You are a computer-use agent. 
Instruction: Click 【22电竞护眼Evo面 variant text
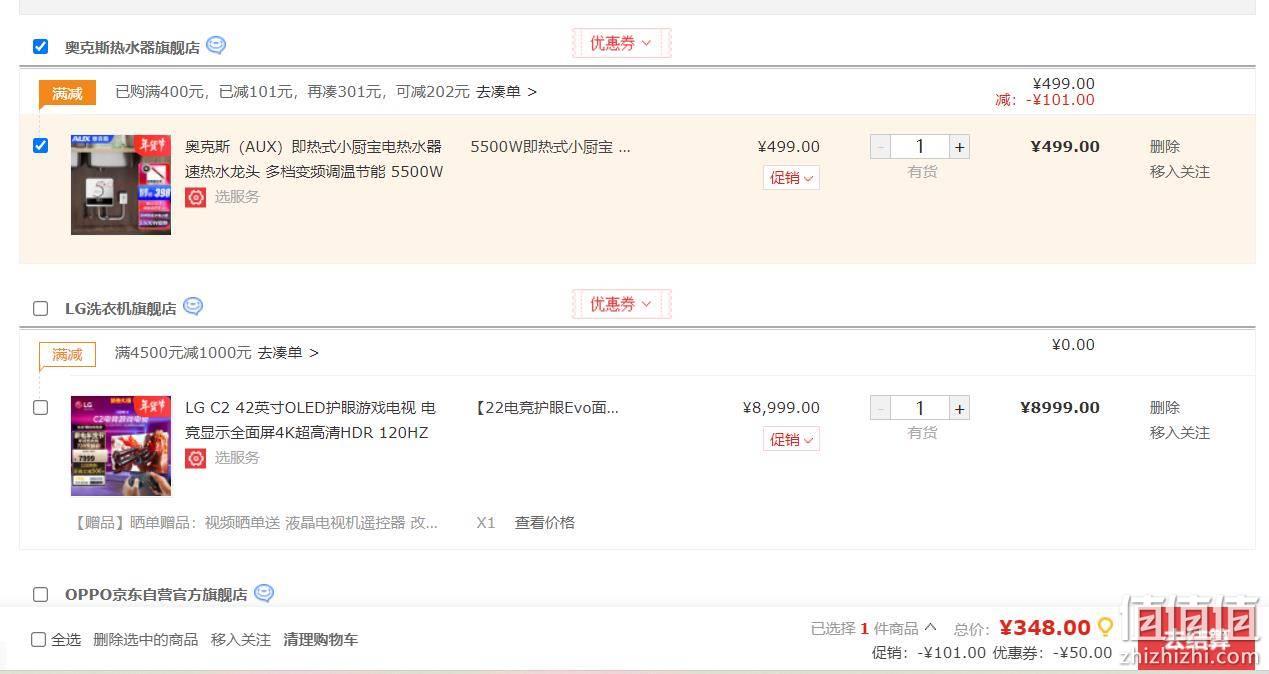coord(546,408)
